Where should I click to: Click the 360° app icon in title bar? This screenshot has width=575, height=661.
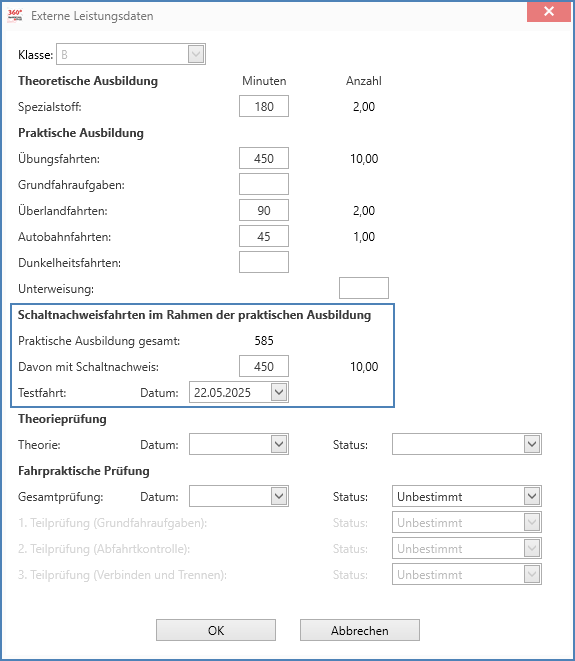[15, 16]
